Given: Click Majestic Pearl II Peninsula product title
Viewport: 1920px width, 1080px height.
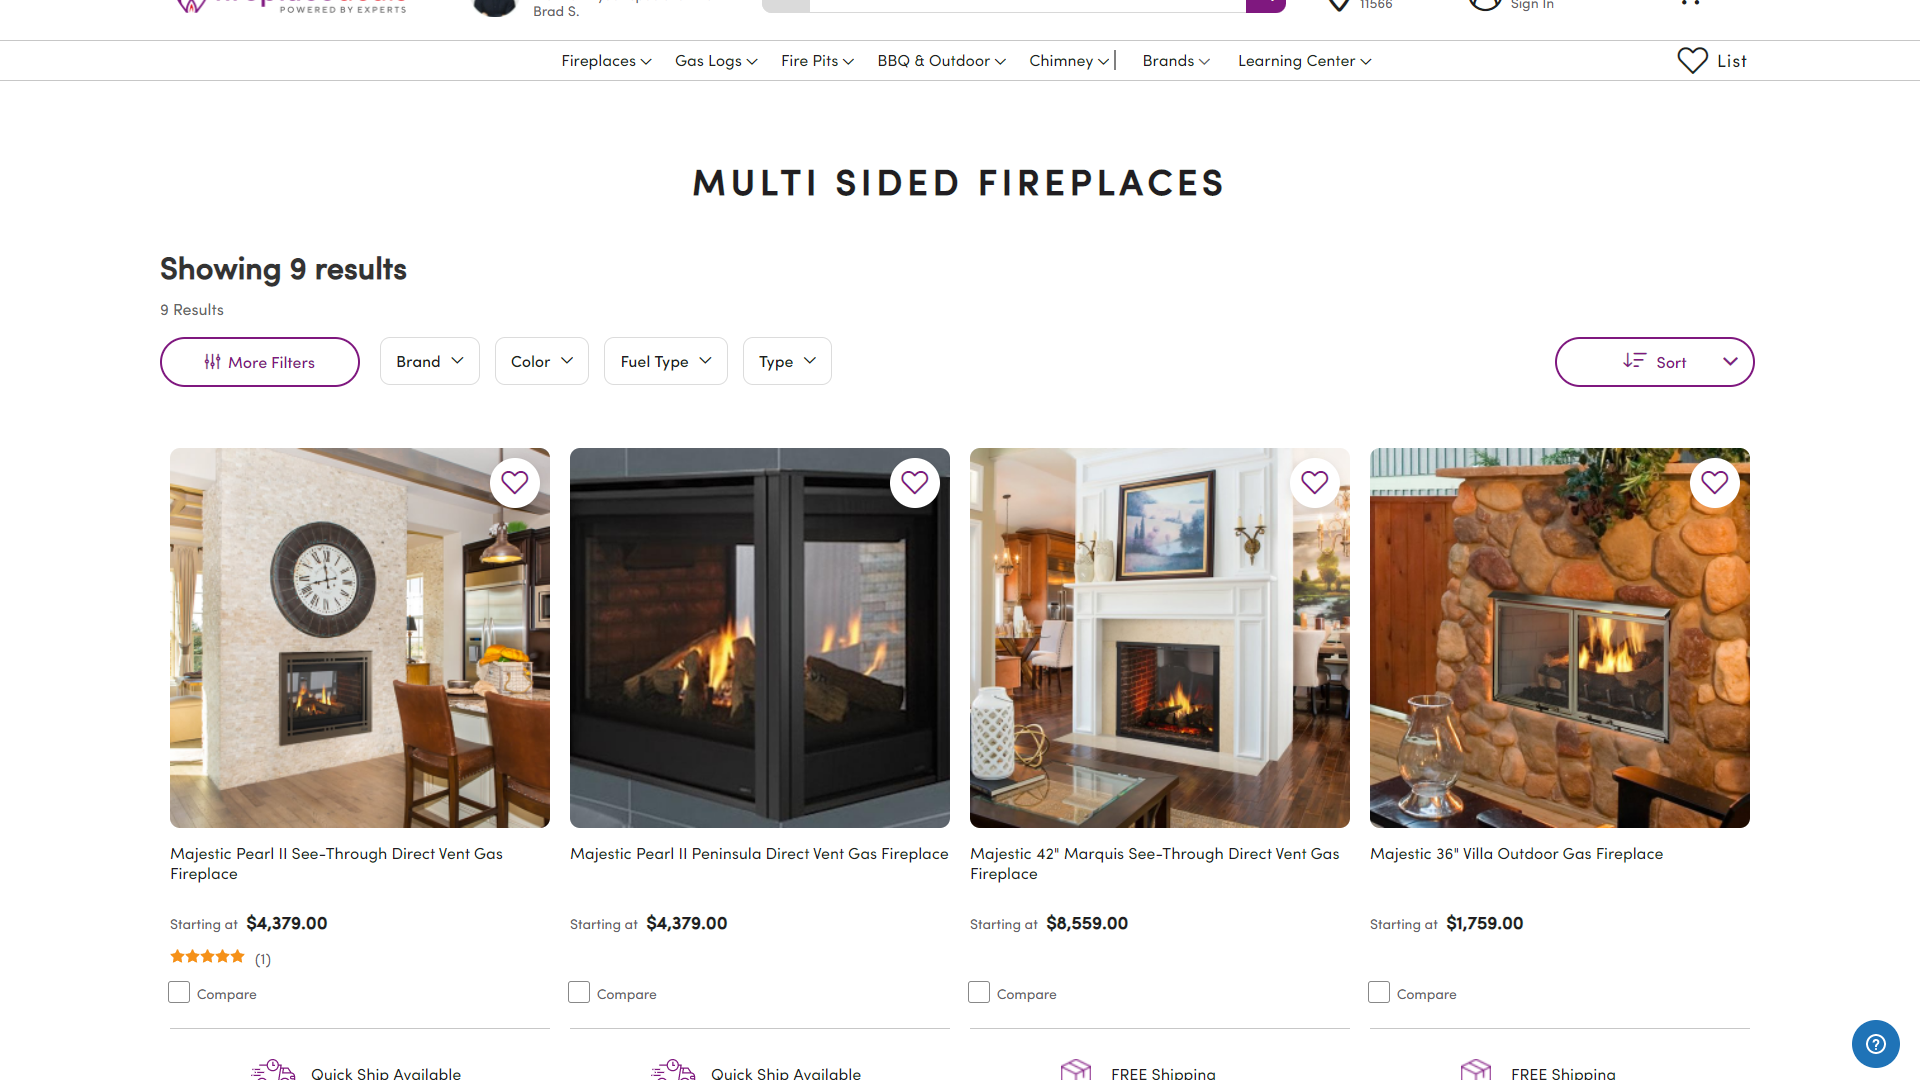Looking at the screenshot, I should (759, 854).
